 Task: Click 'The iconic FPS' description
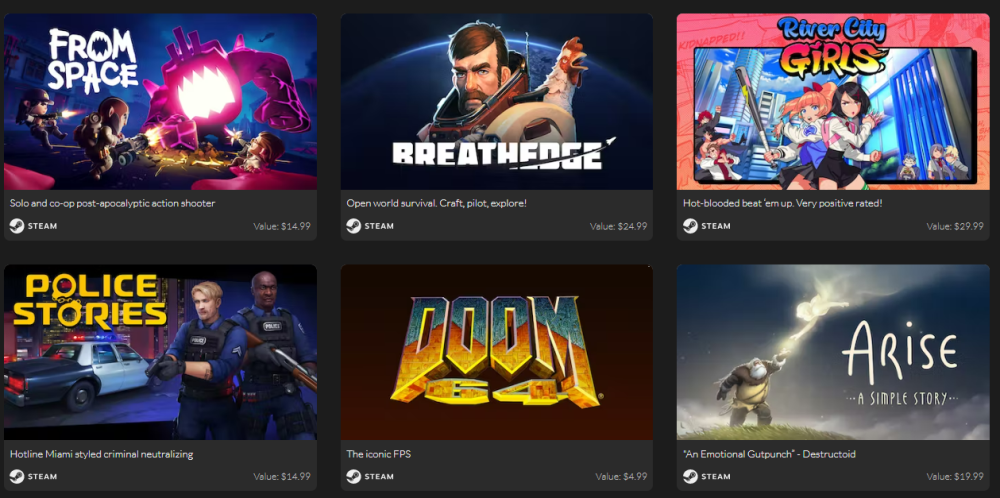[379, 455]
